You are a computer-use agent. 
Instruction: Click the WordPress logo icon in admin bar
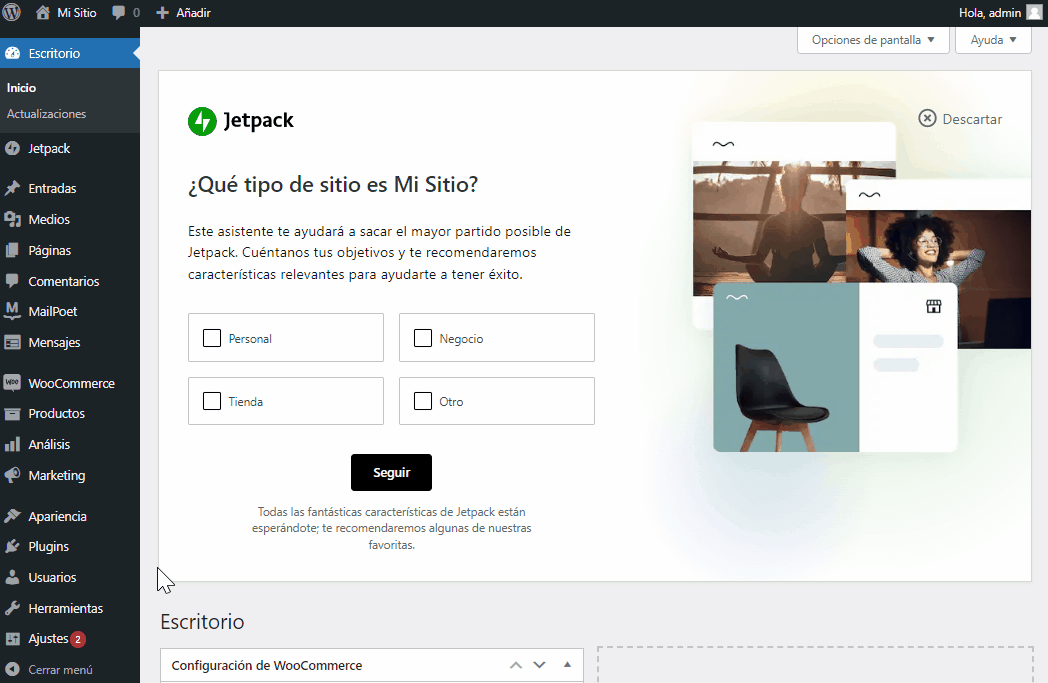pyautogui.click(x=12, y=12)
